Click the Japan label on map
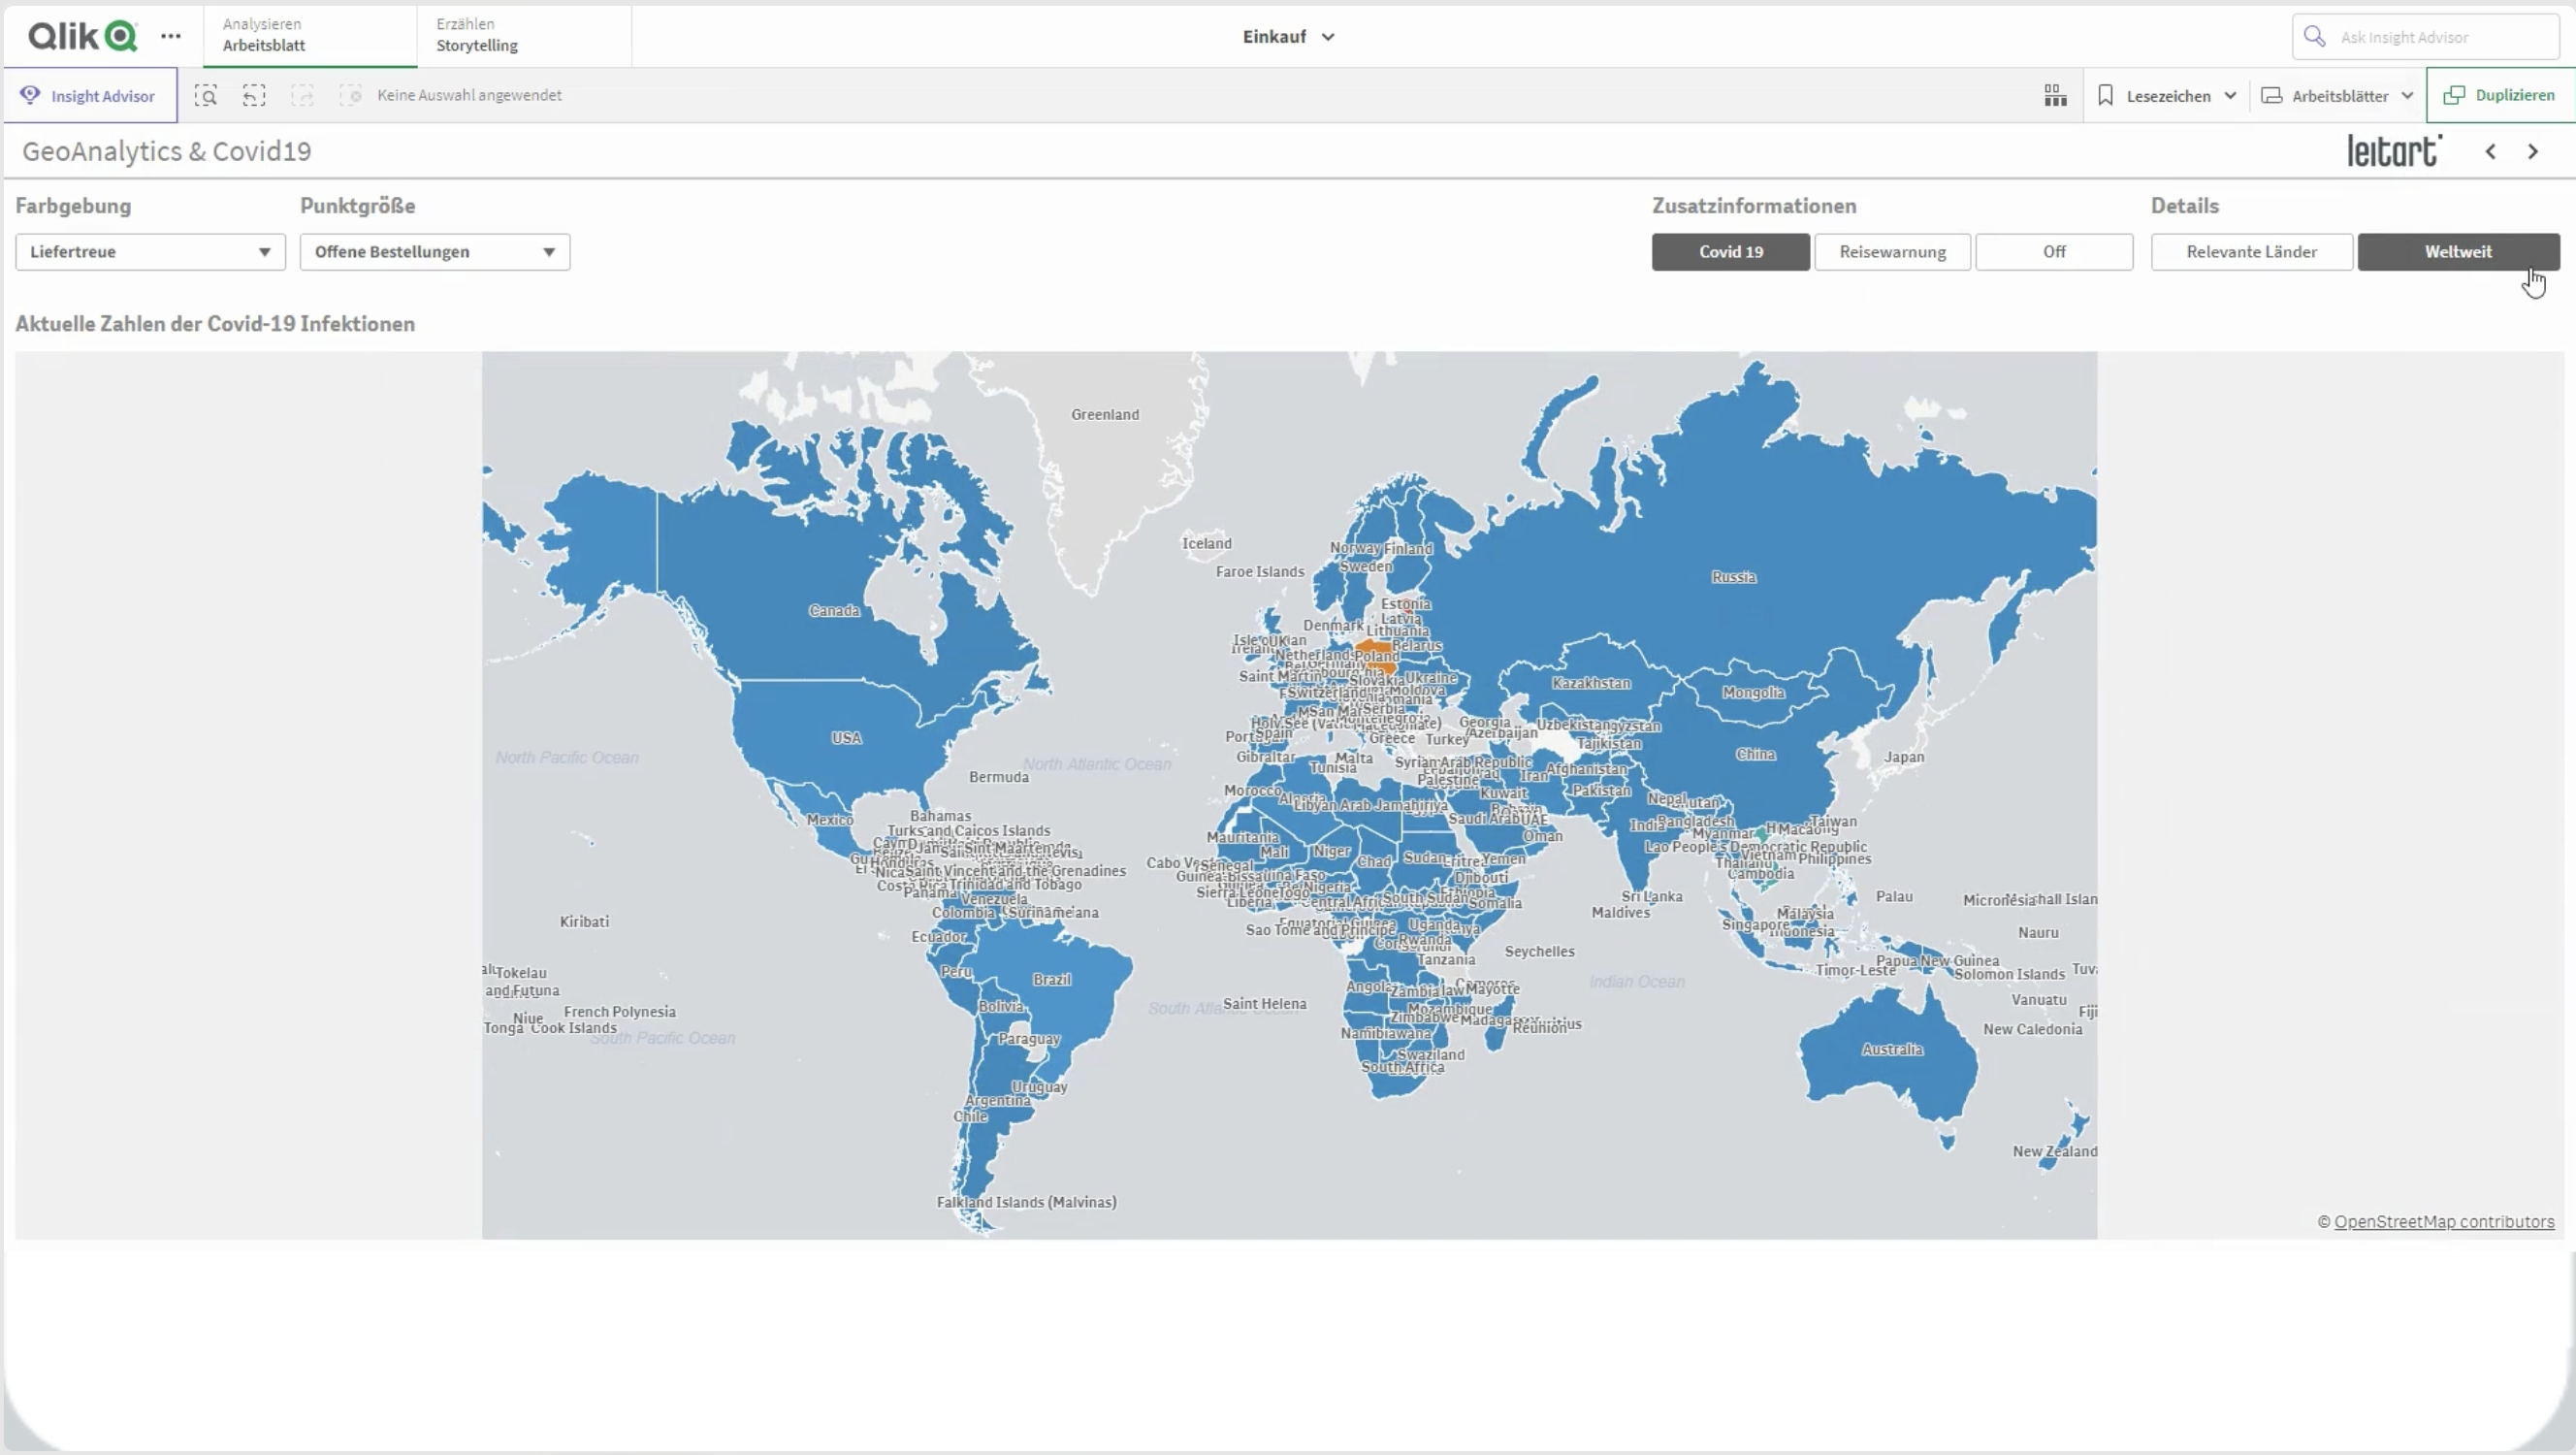 pos(1904,757)
